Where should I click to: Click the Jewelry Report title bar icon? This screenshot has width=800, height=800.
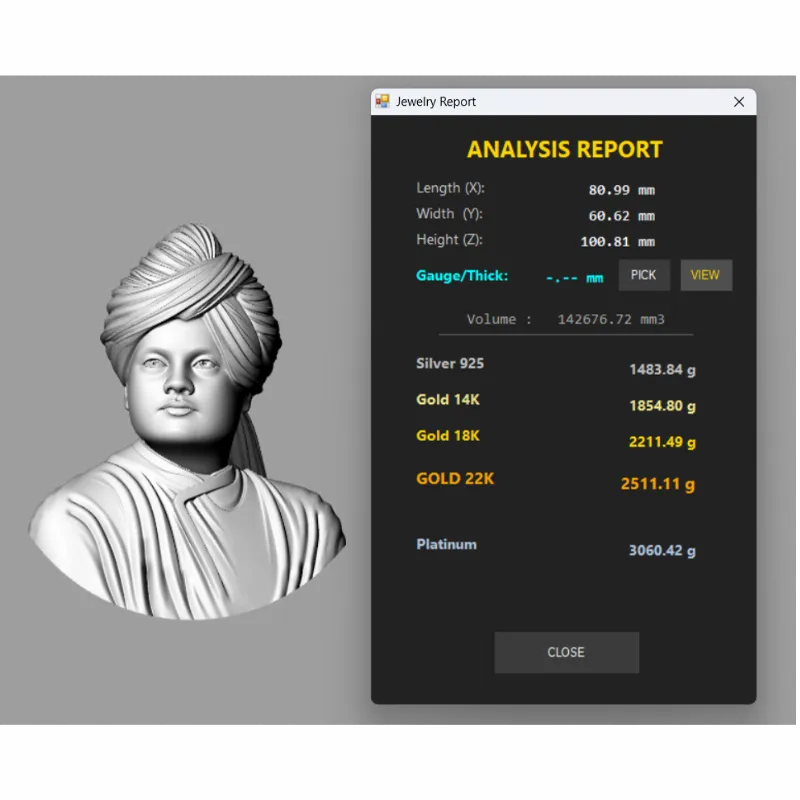pyautogui.click(x=382, y=102)
